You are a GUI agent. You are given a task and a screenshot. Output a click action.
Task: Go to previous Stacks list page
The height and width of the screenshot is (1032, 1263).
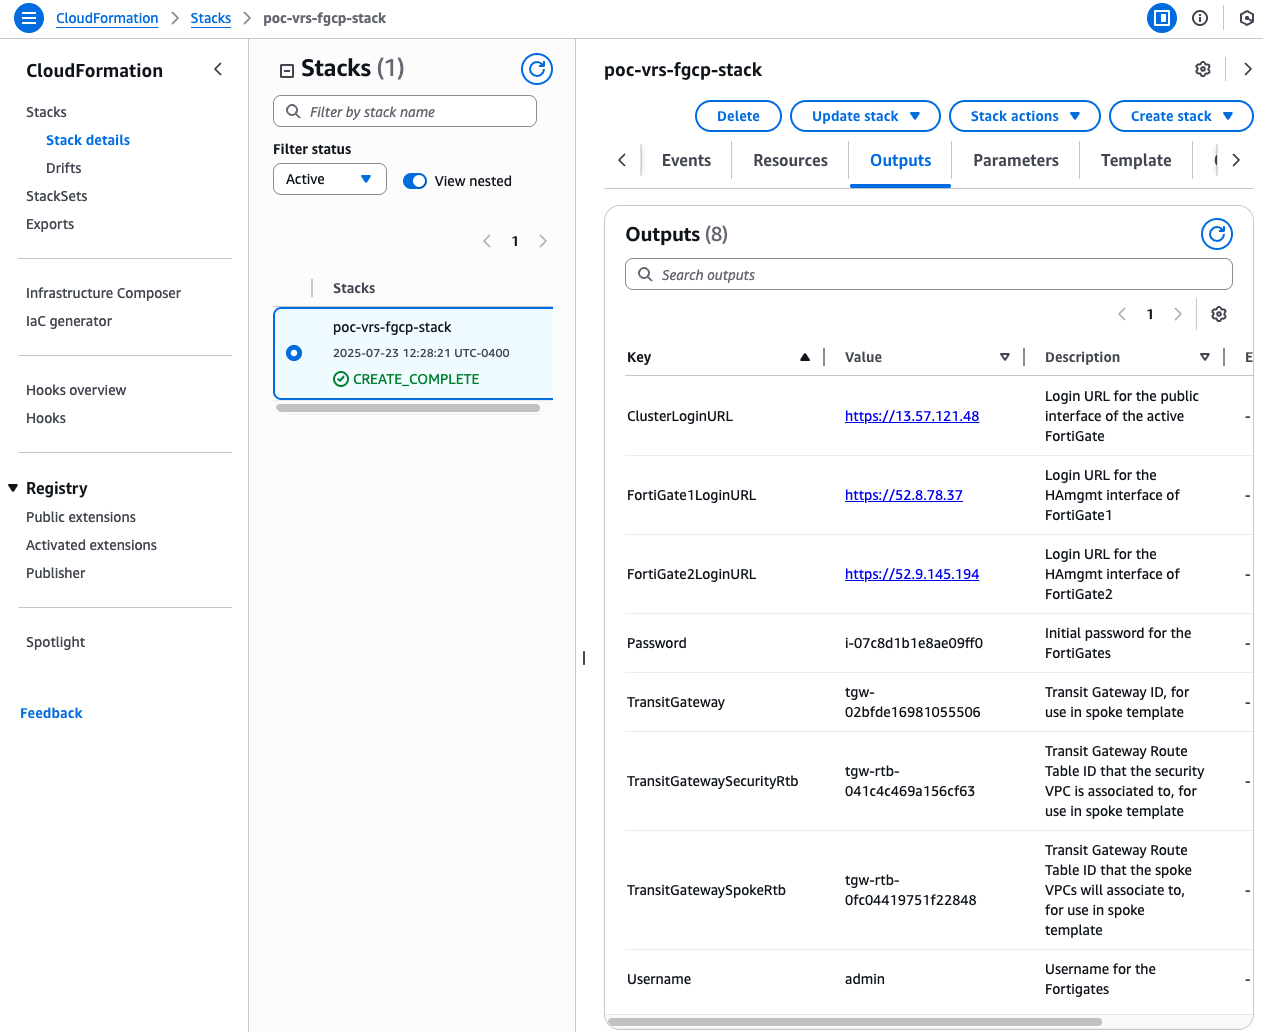(487, 241)
